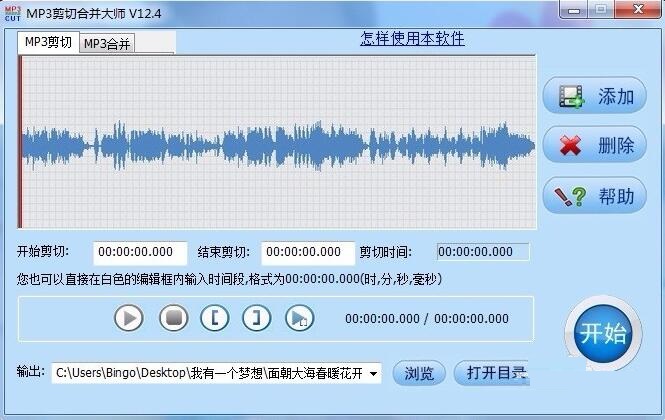Stop playback with the square stop button

coord(173,318)
